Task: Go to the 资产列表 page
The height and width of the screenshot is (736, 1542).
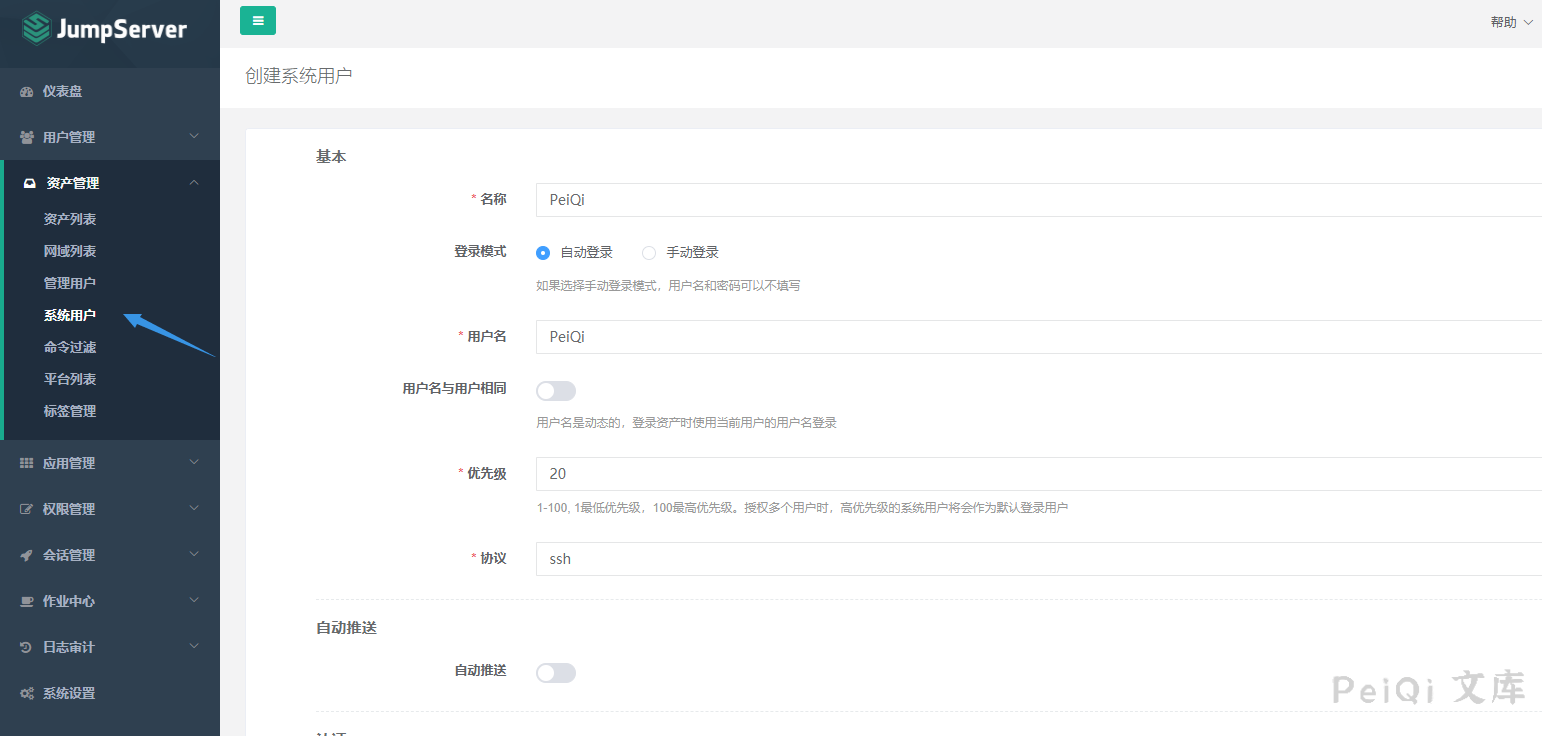Action: (69, 218)
